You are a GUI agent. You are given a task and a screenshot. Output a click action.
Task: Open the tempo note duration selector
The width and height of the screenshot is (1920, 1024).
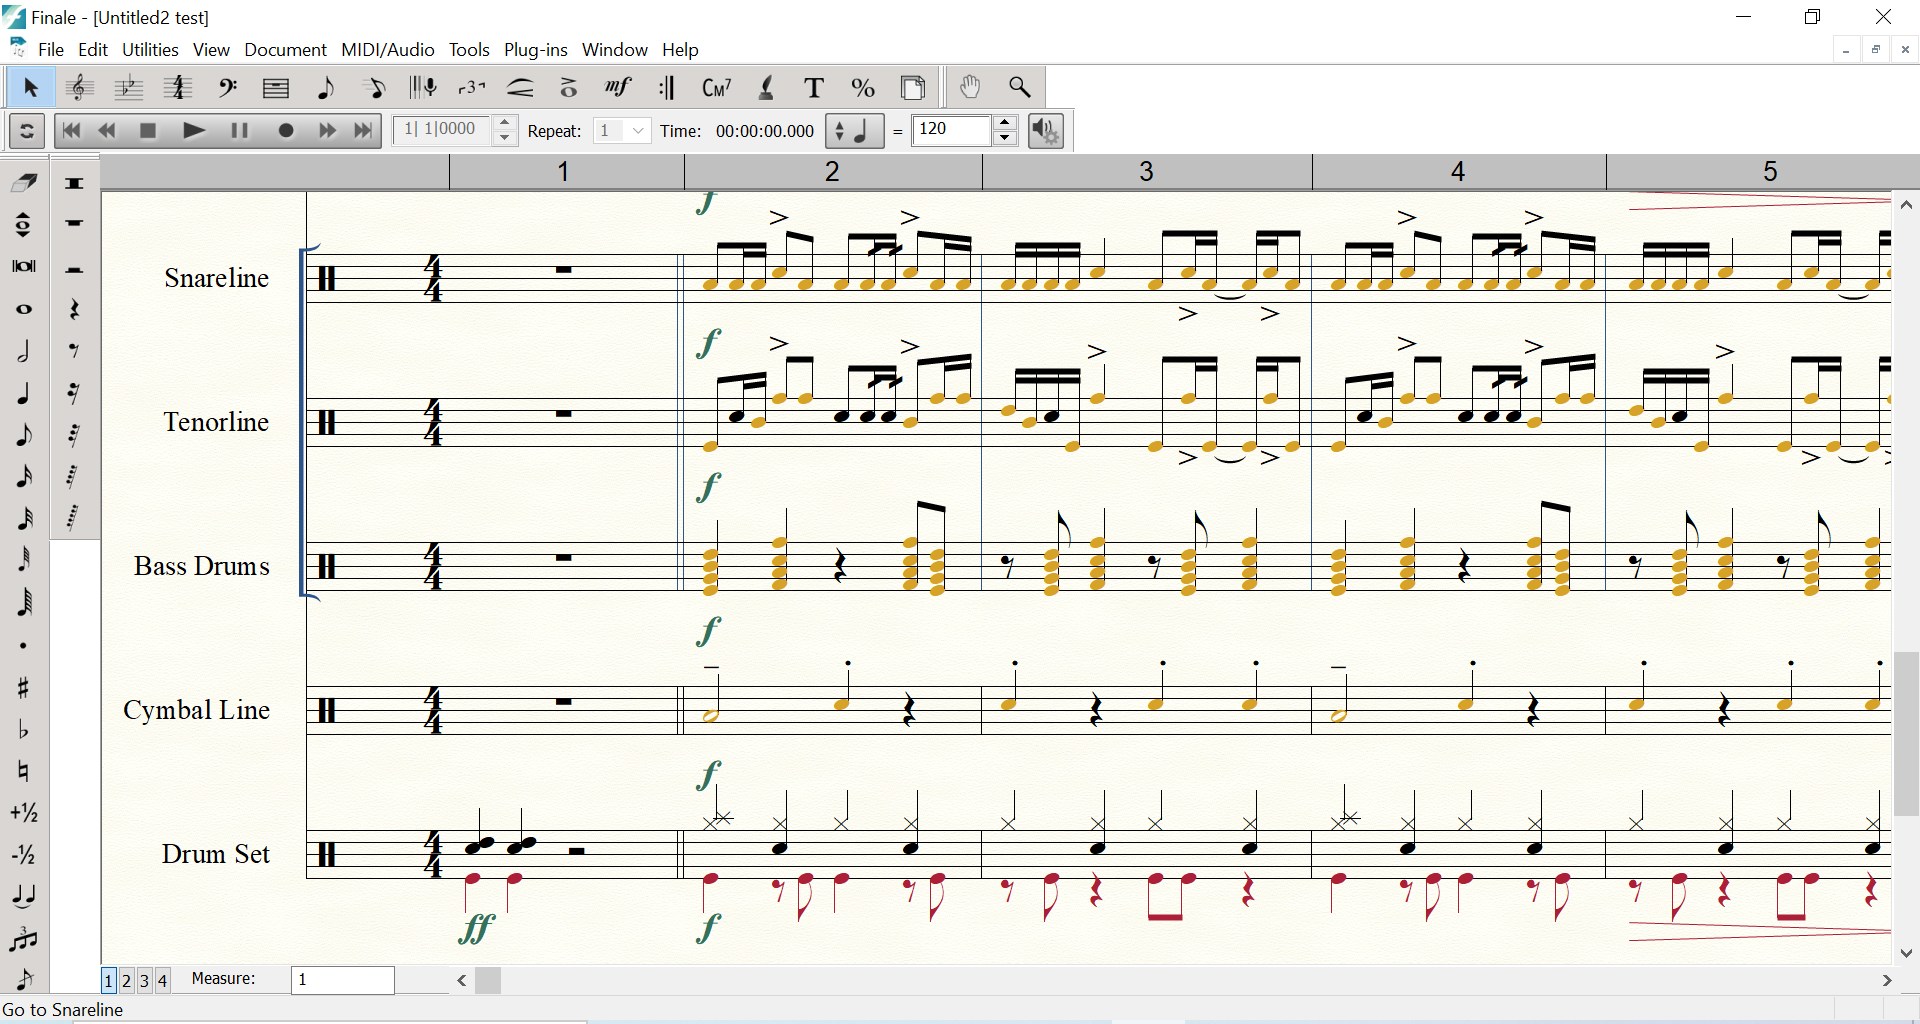point(854,131)
